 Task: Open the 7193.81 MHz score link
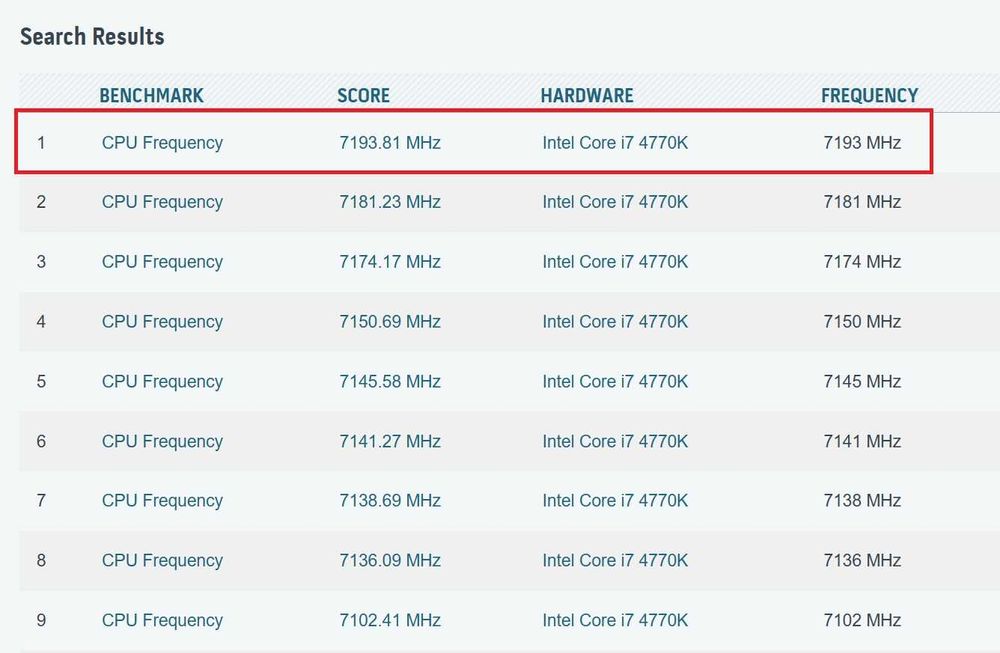tap(390, 142)
